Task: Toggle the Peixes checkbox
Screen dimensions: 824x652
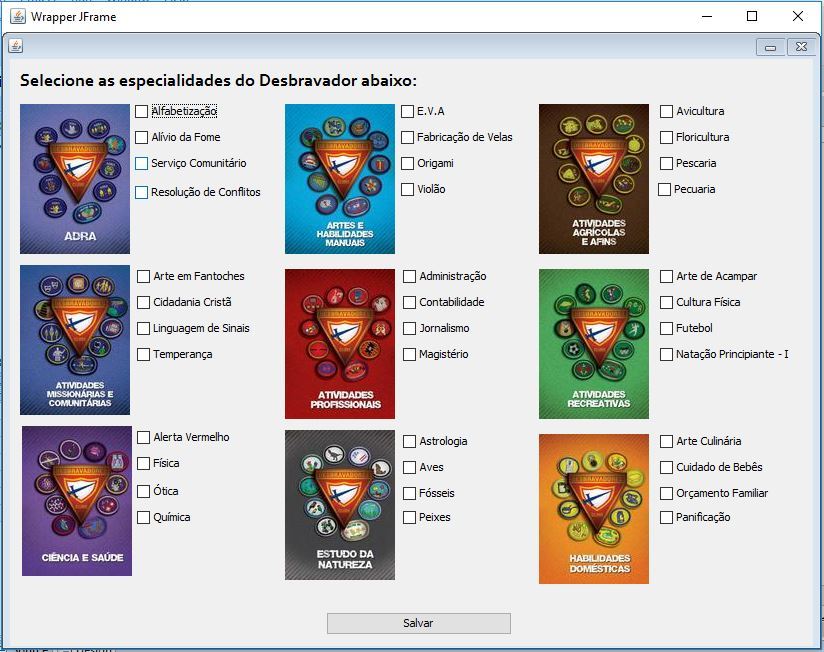Action: pyautogui.click(x=409, y=518)
